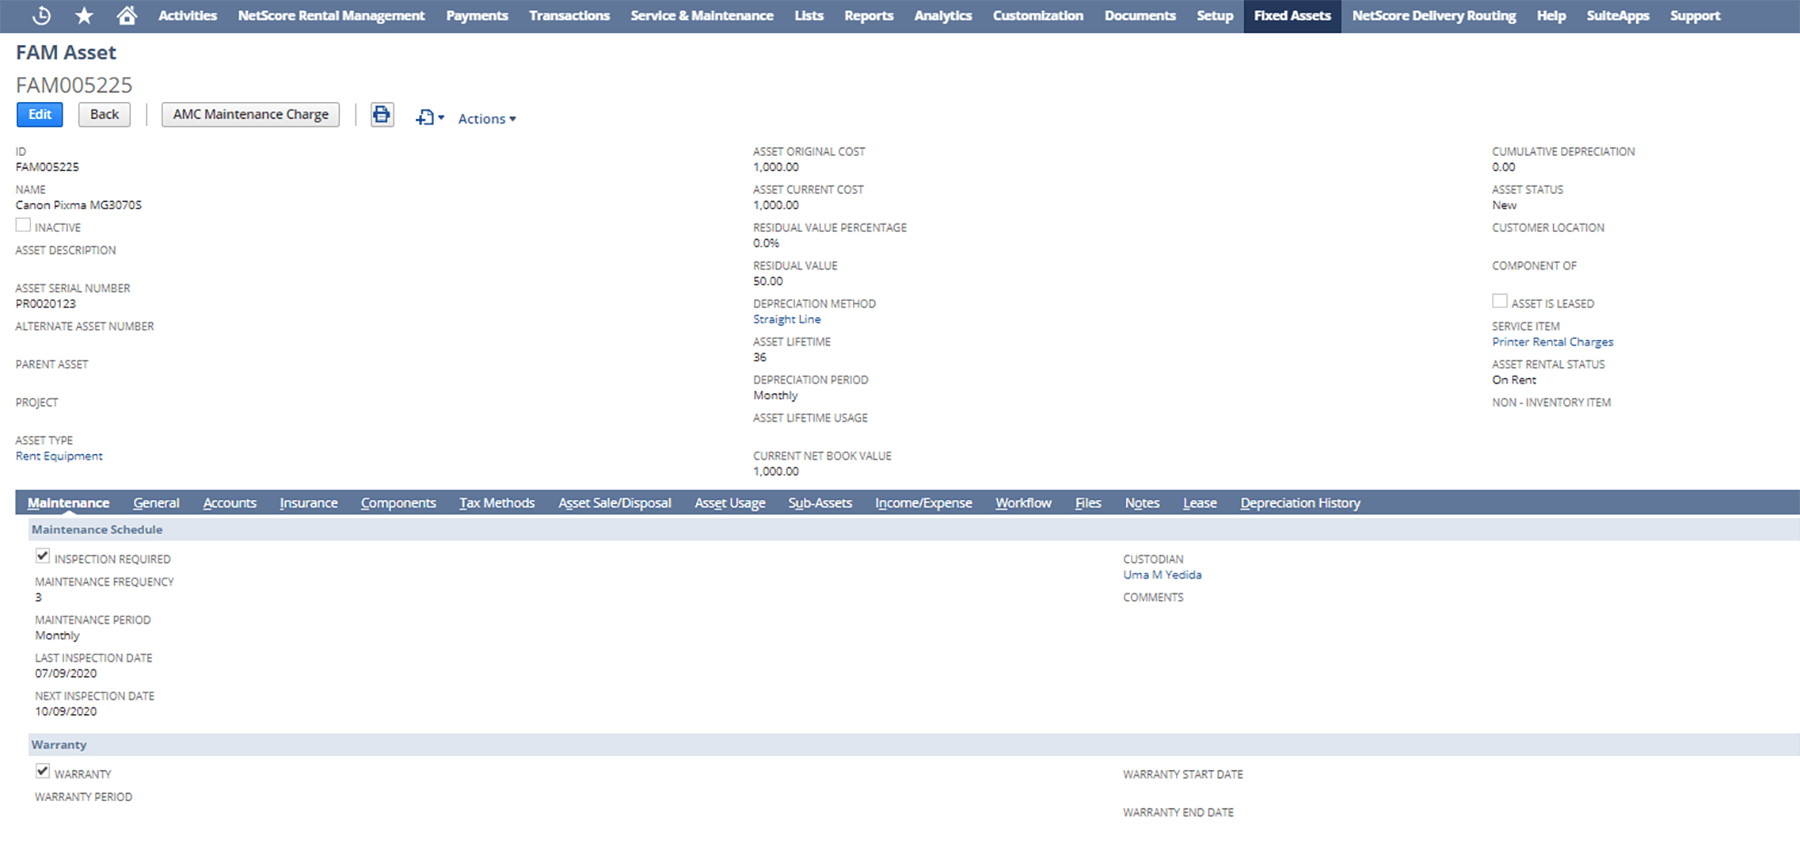Open the Analytics menu
The height and width of the screenshot is (845, 1800).
pyautogui.click(x=943, y=16)
